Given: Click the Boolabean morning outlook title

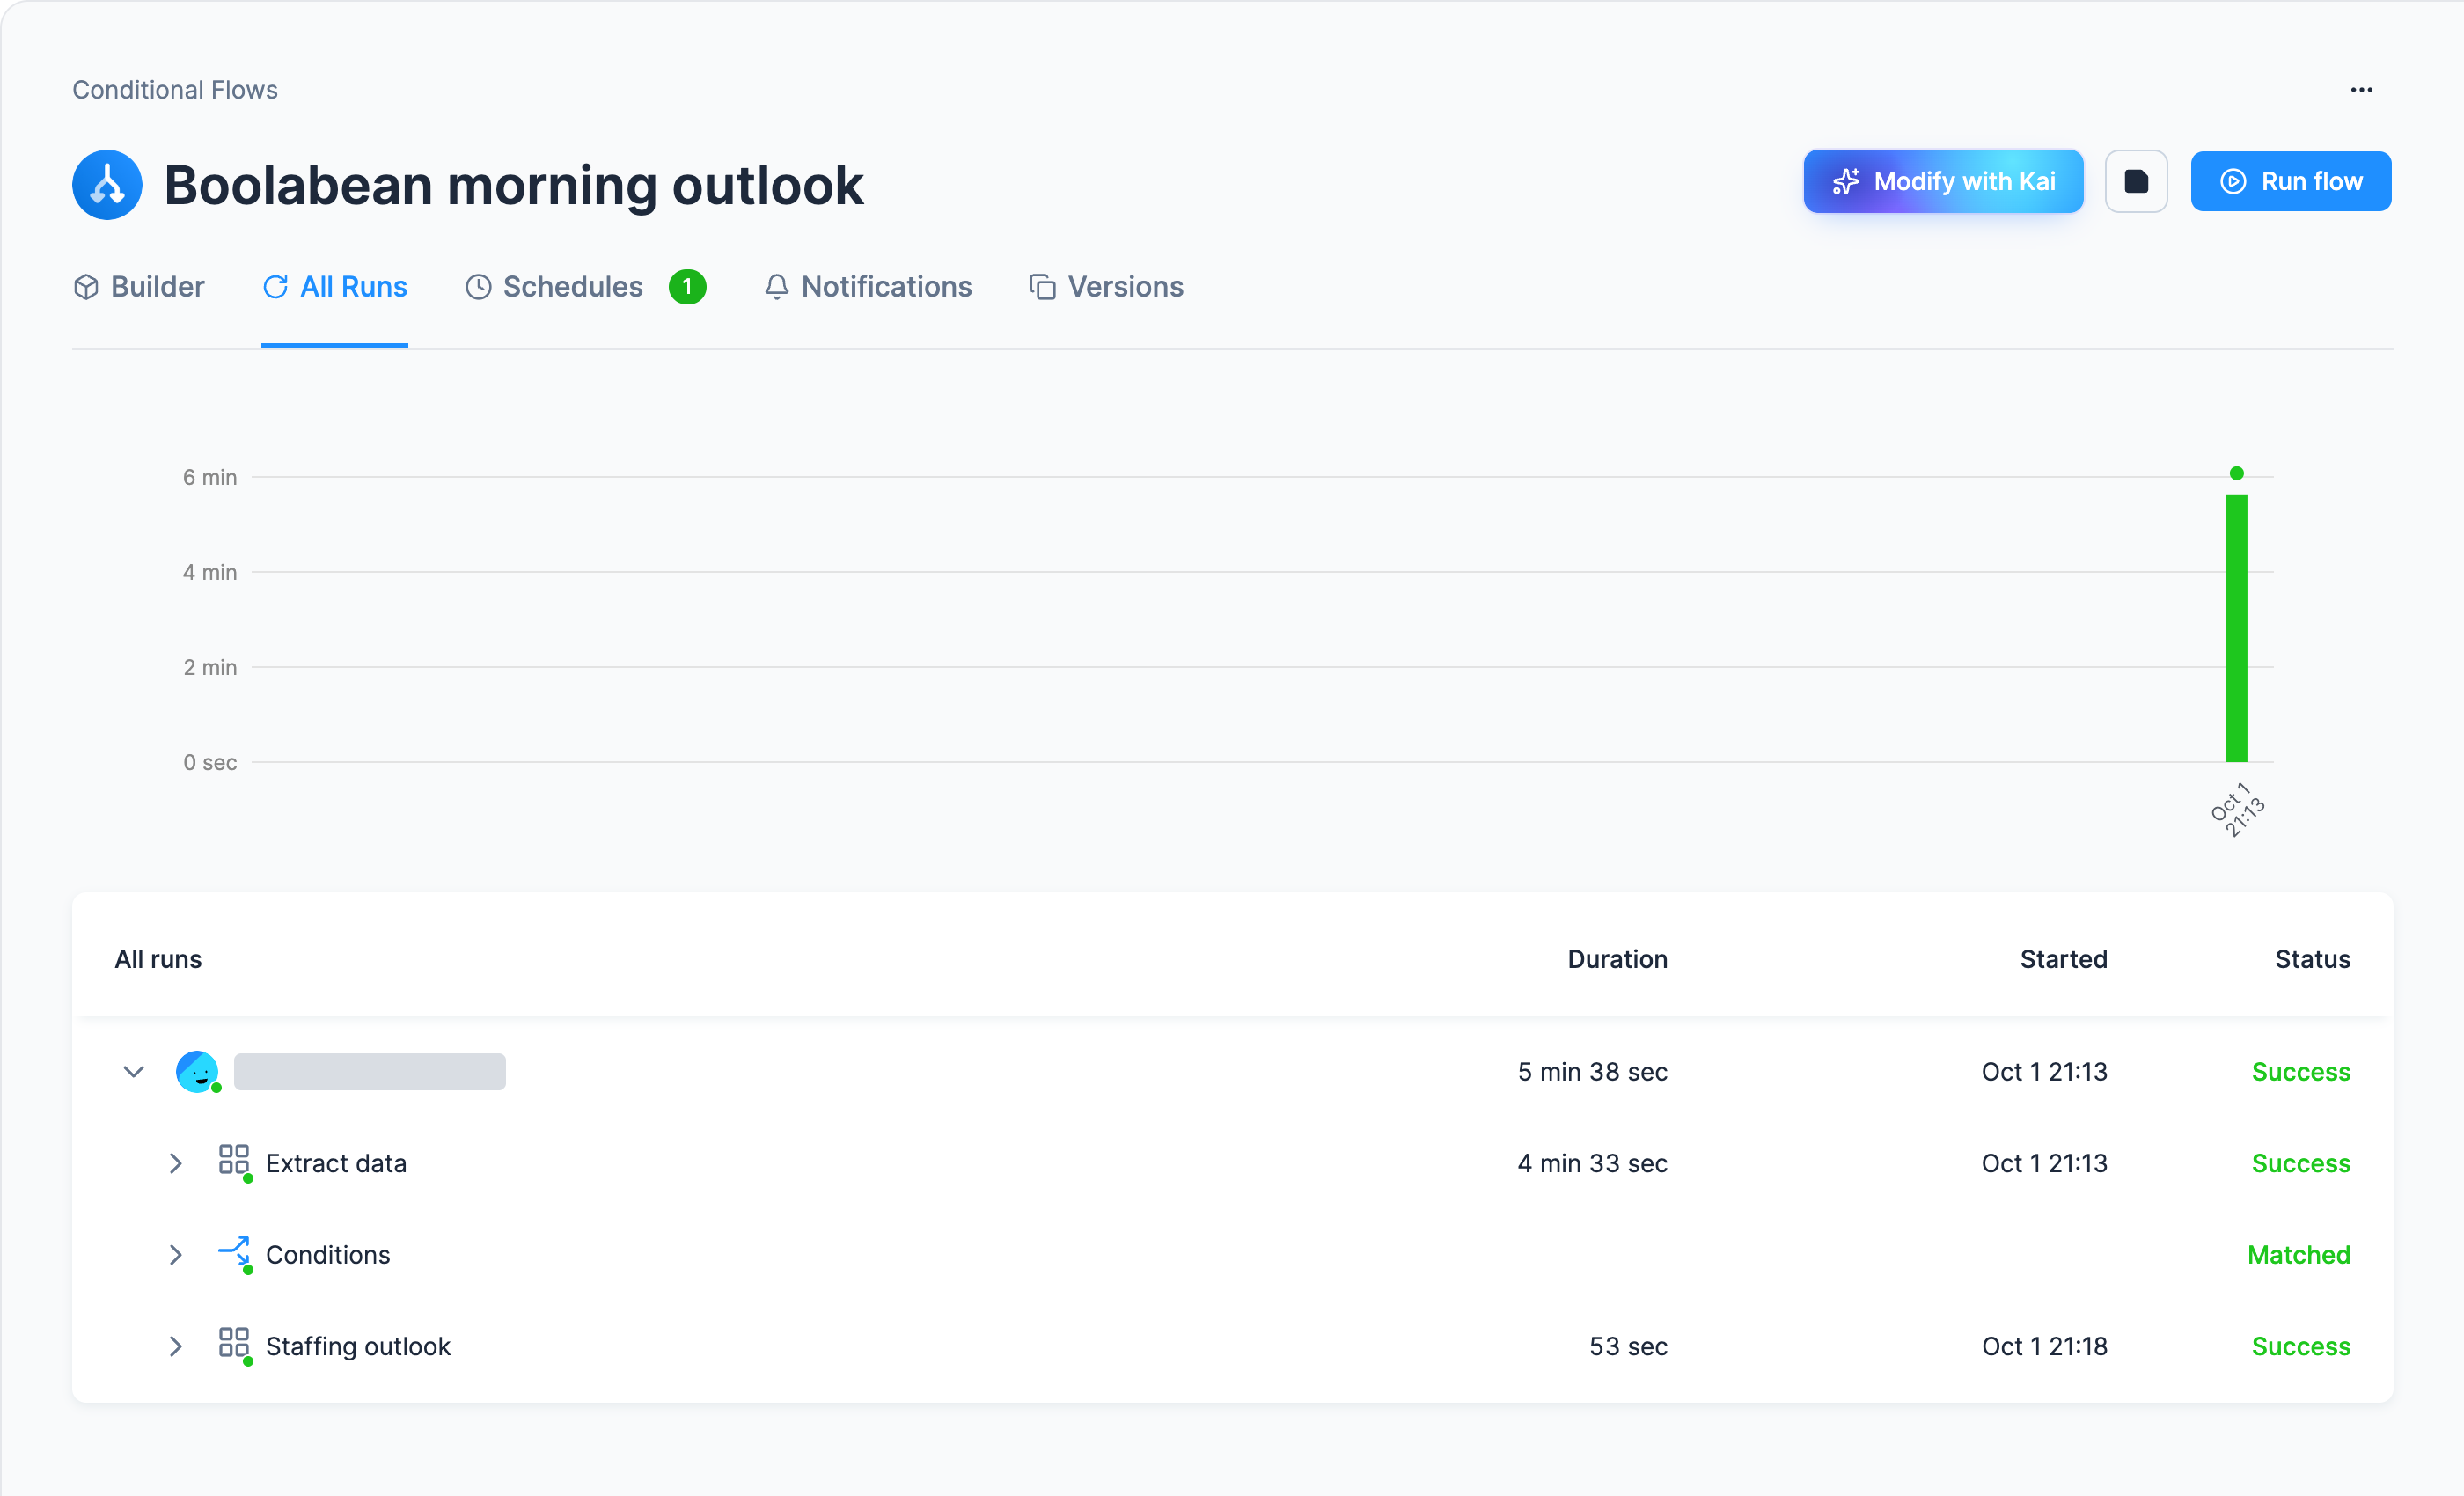Looking at the screenshot, I should [x=513, y=185].
